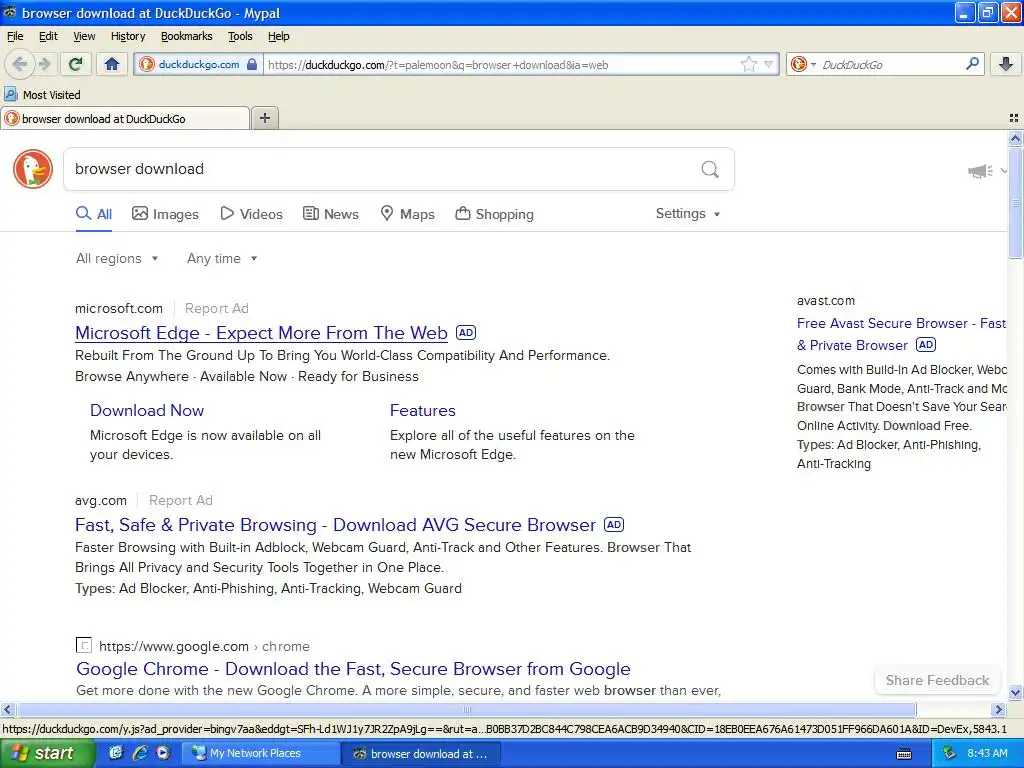The image size is (1024, 768).
Task: Report the microsoft.com ad
Action: point(216,308)
